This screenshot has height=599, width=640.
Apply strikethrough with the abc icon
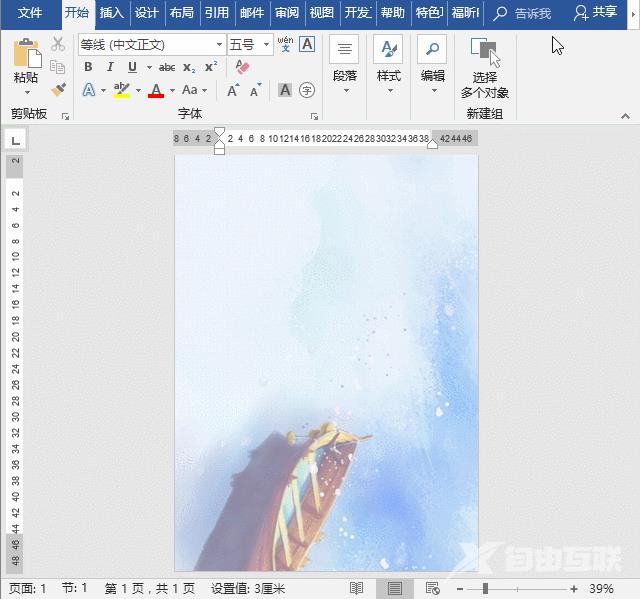[167, 67]
